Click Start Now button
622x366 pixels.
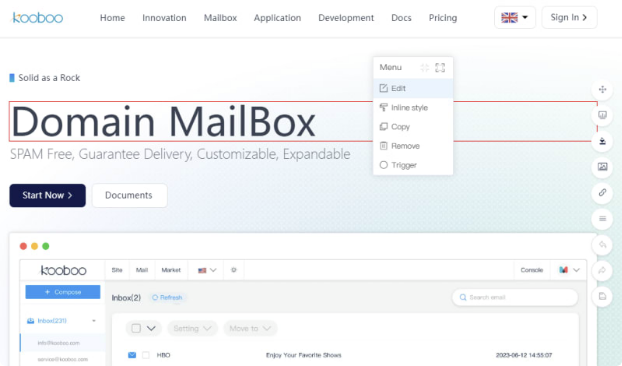(x=48, y=195)
